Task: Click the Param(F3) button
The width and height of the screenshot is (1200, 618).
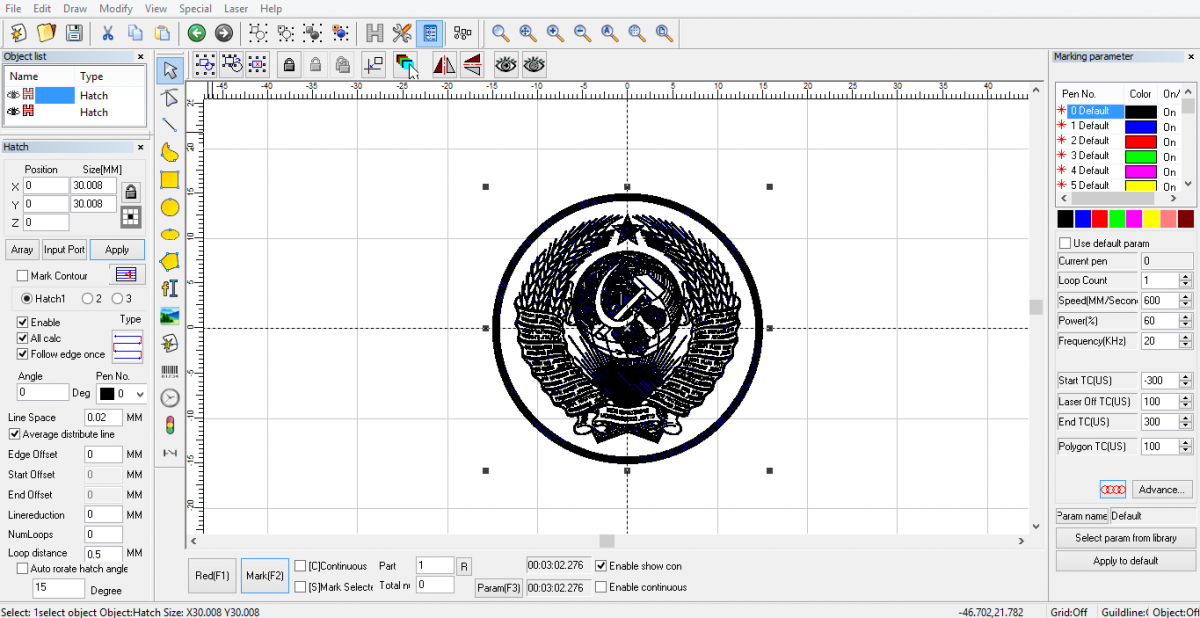Action: click(x=498, y=588)
